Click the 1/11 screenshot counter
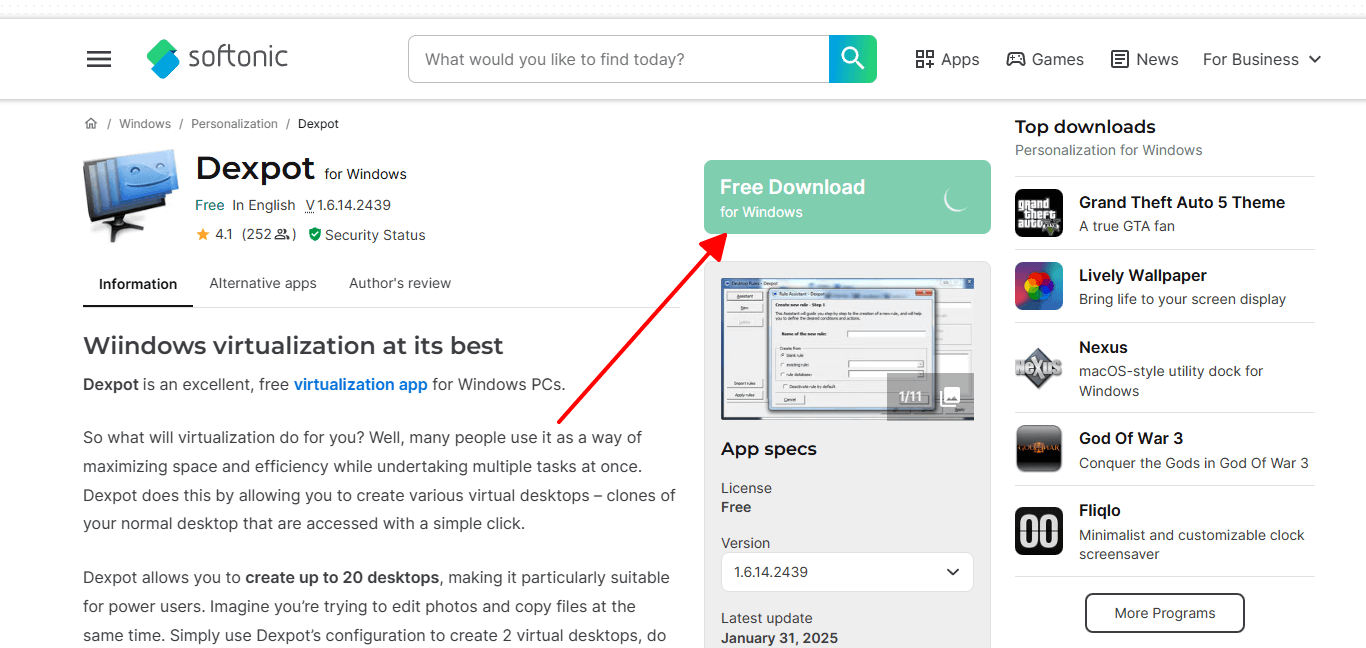 click(x=910, y=397)
